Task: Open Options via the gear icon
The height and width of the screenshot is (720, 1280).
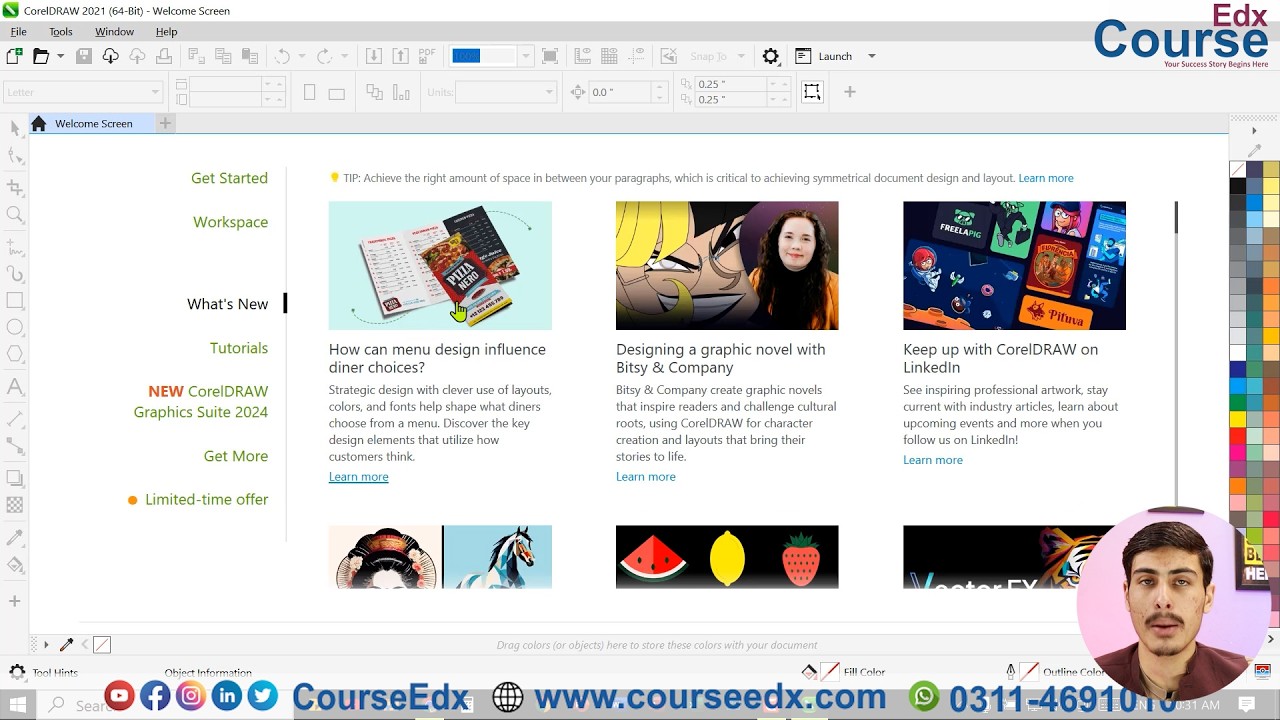Action: click(770, 56)
